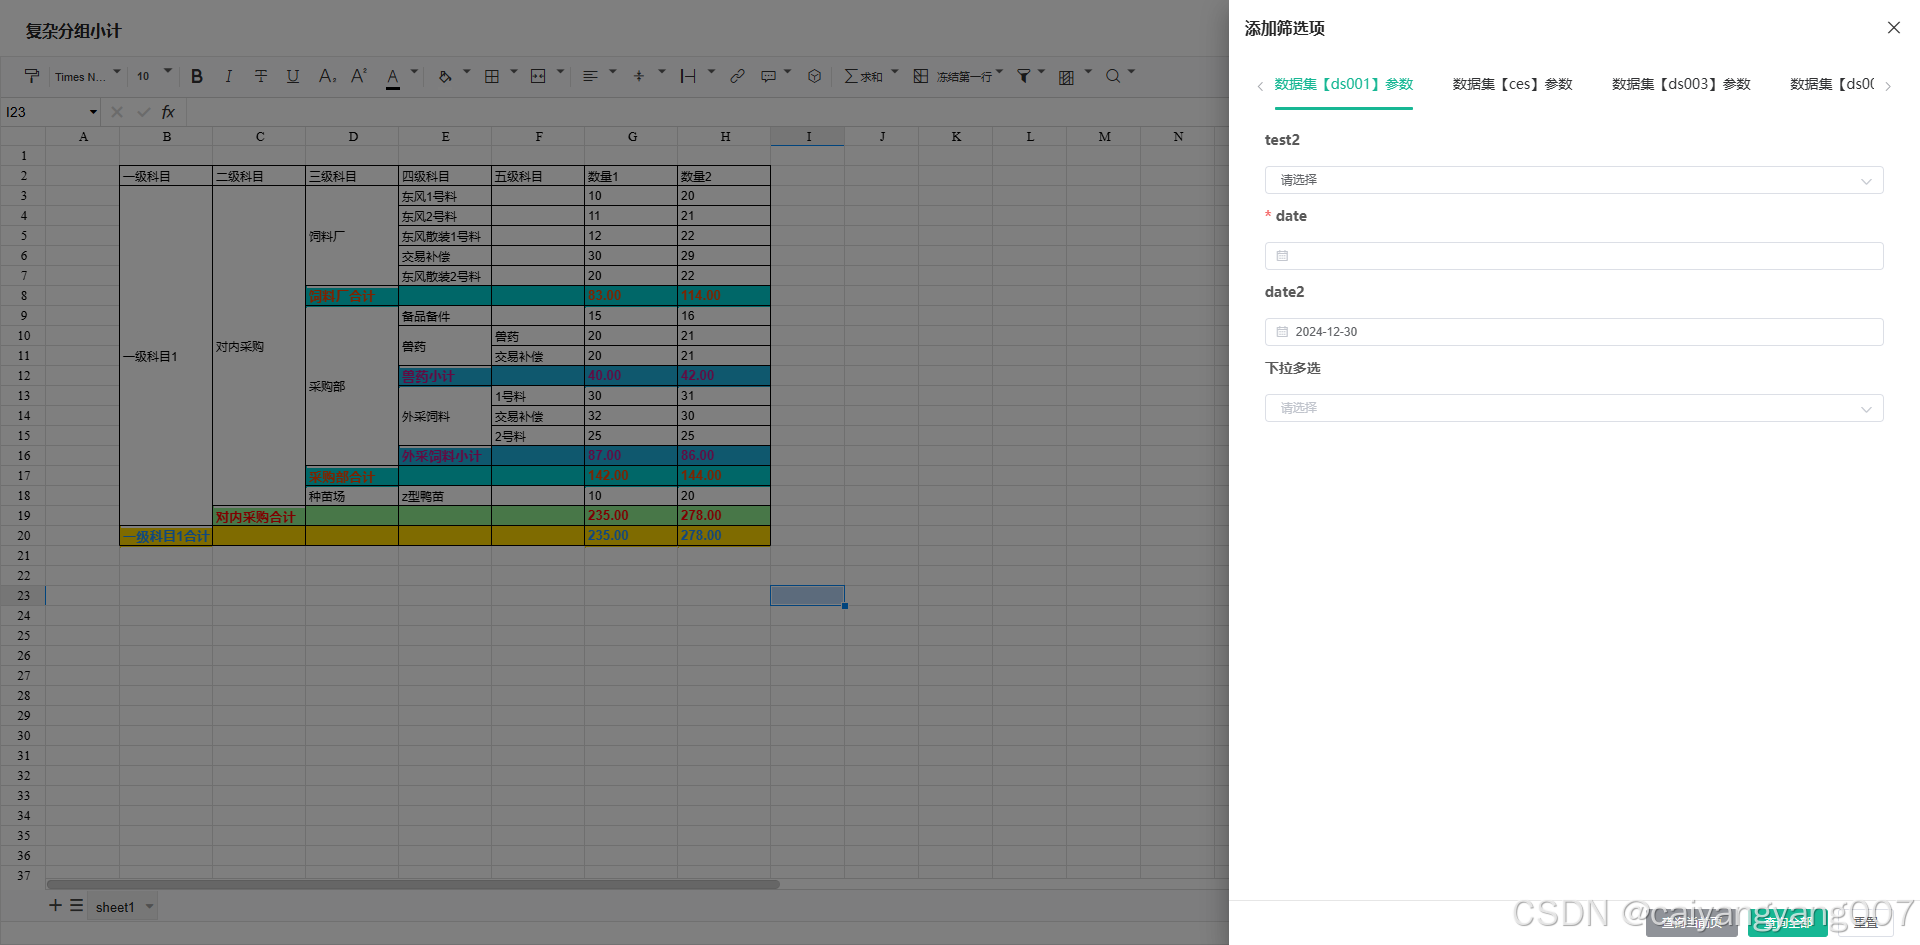Switch to the partially hidden 数据集【ds0 tab
1920x945 pixels.
[x=1832, y=84]
